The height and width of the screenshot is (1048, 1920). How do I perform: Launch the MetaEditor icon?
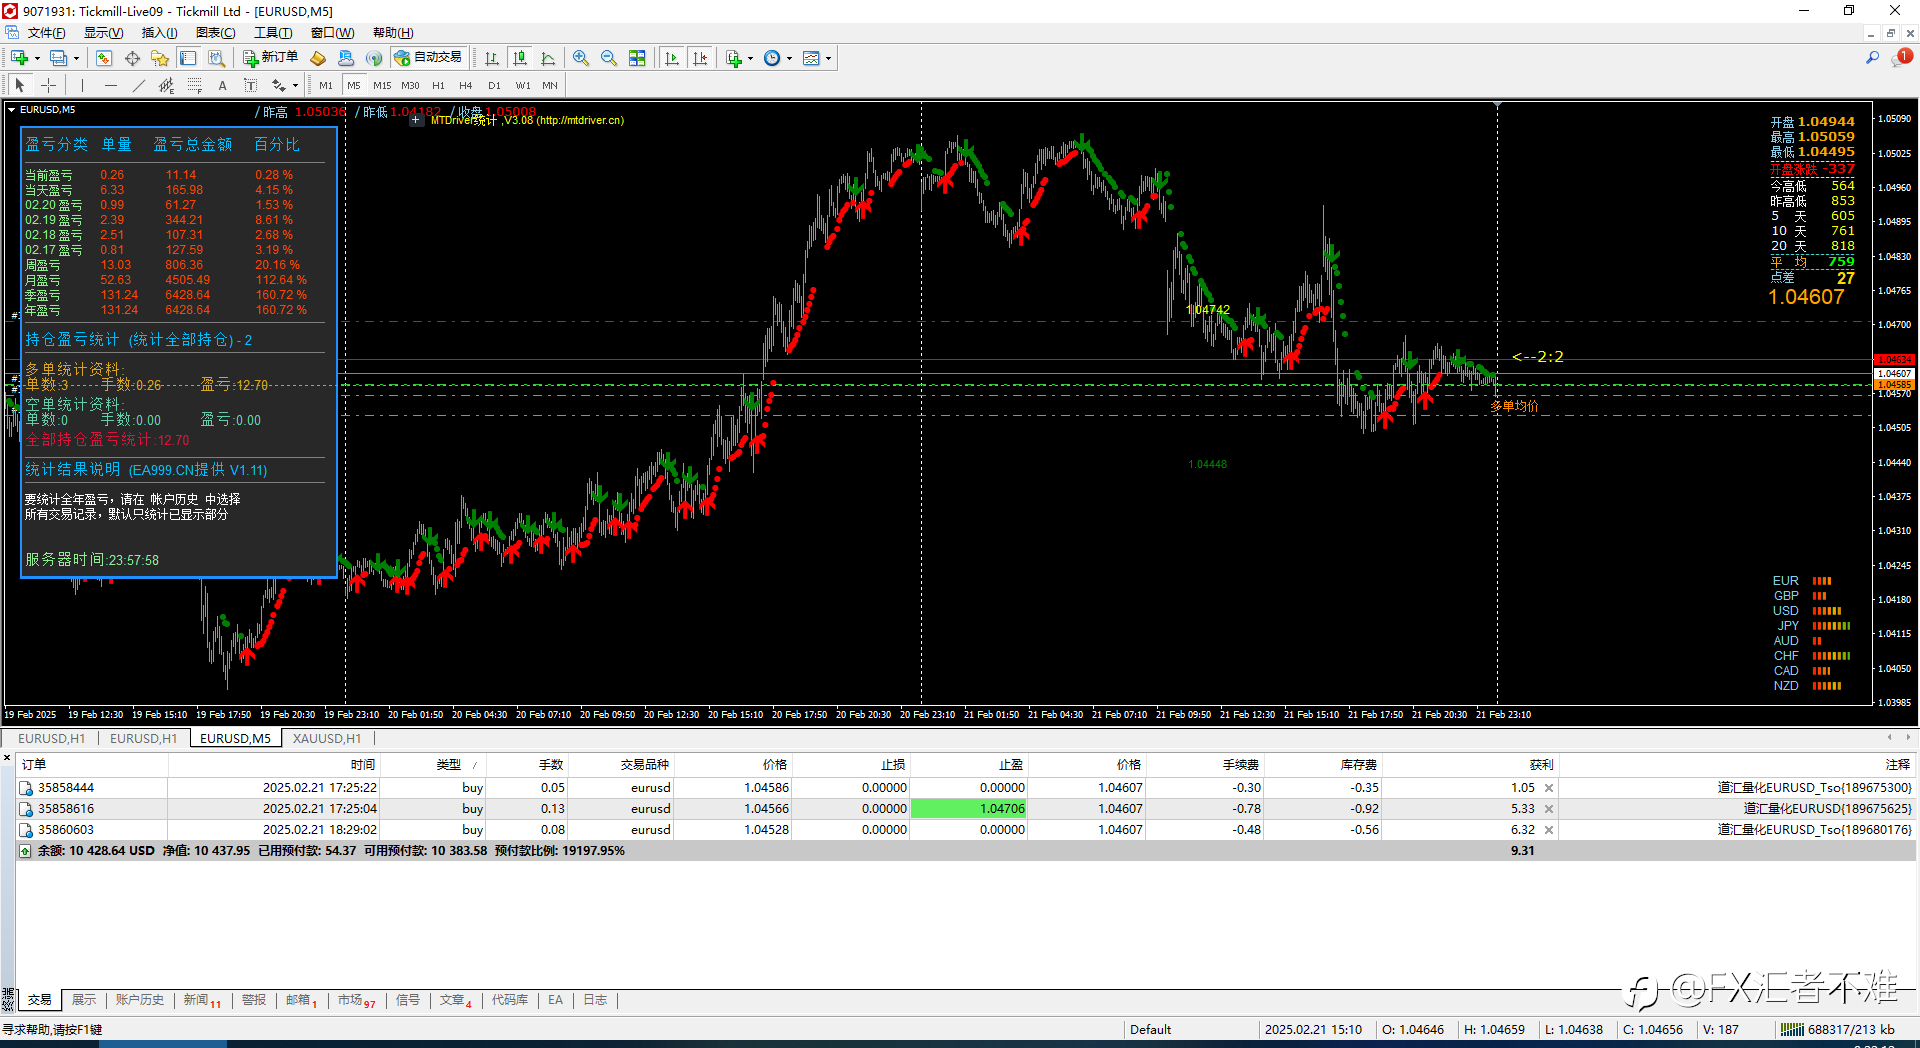[318, 58]
